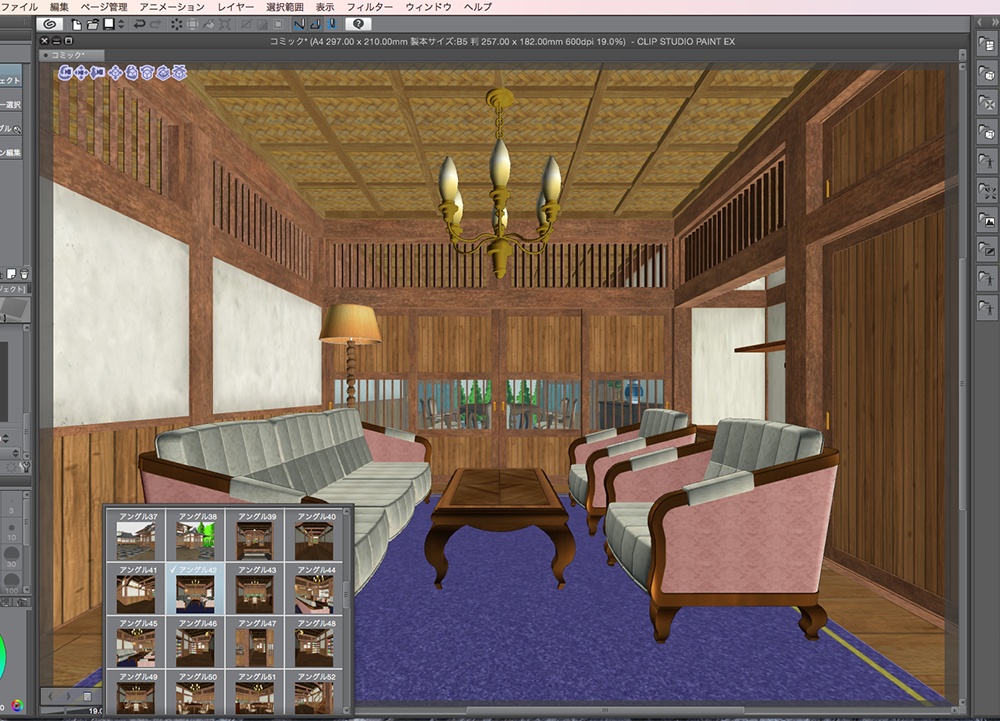Toggle Snap to Ruler icon
Viewport: 1000px width, 721px height.
click(298, 24)
